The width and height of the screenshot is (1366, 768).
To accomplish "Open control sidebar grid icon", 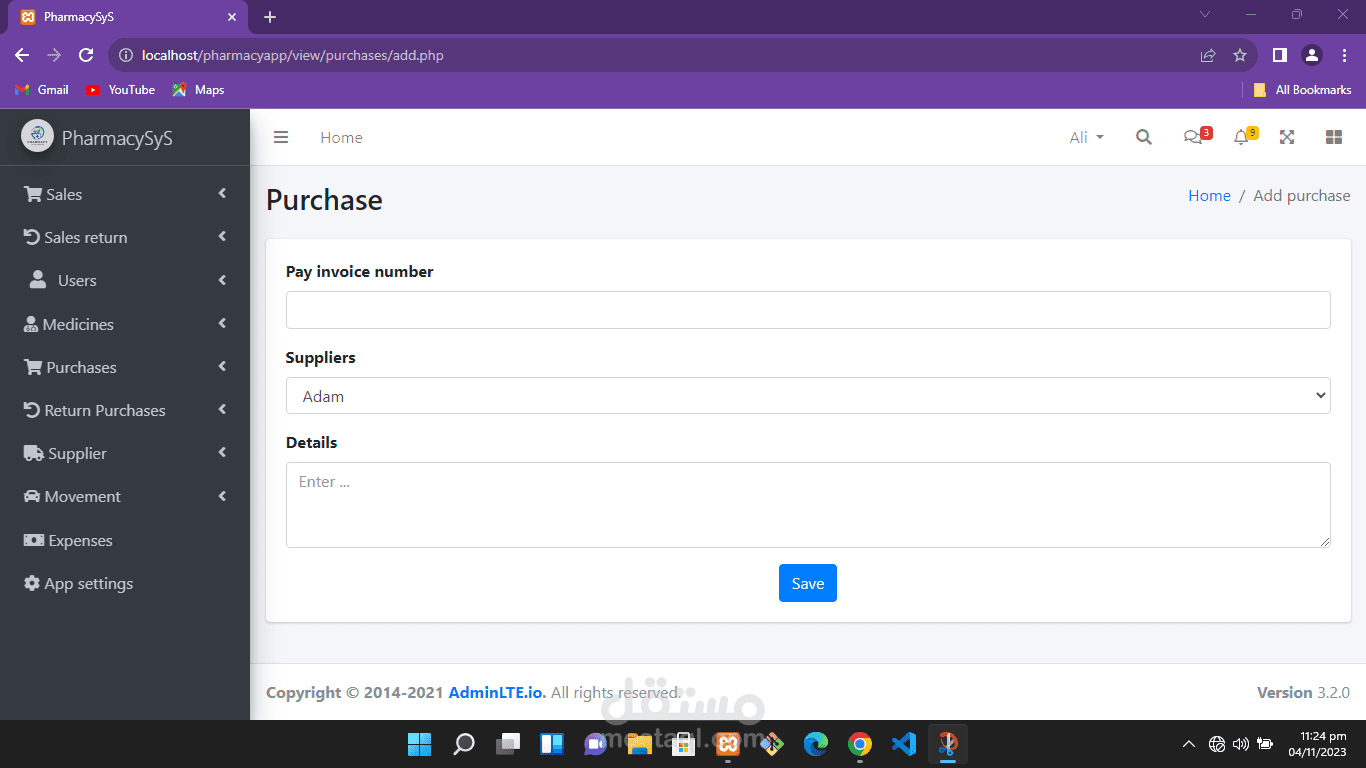I will click(x=1333, y=137).
